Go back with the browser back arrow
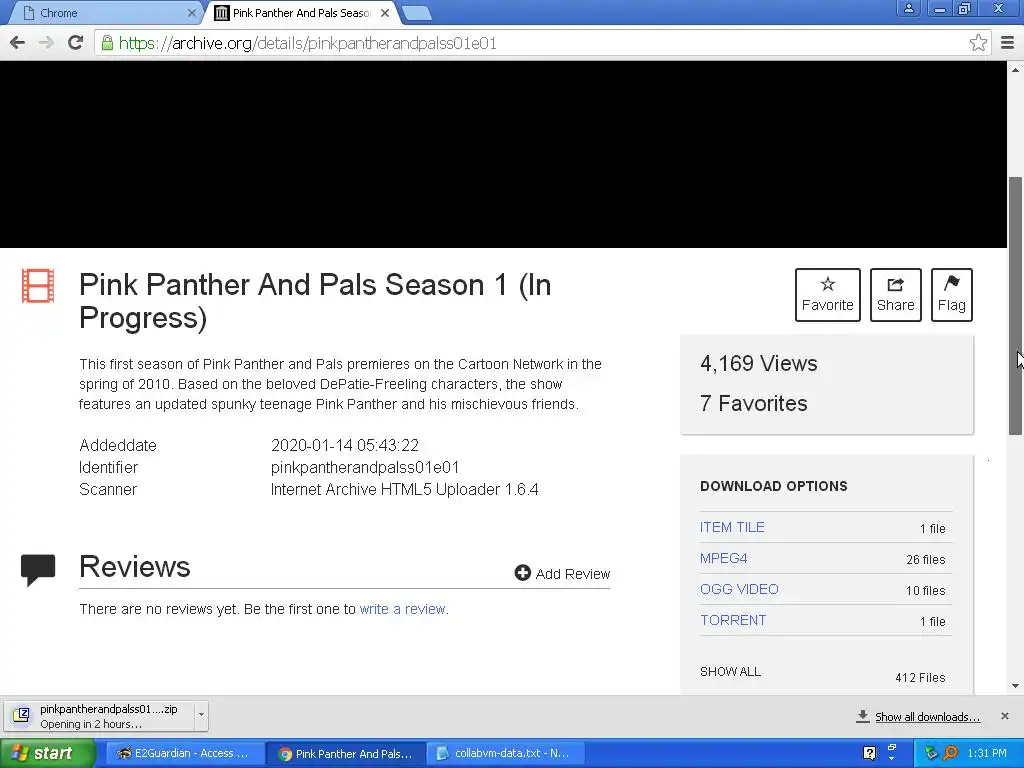1024x768 pixels. pyautogui.click(x=18, y=43)
